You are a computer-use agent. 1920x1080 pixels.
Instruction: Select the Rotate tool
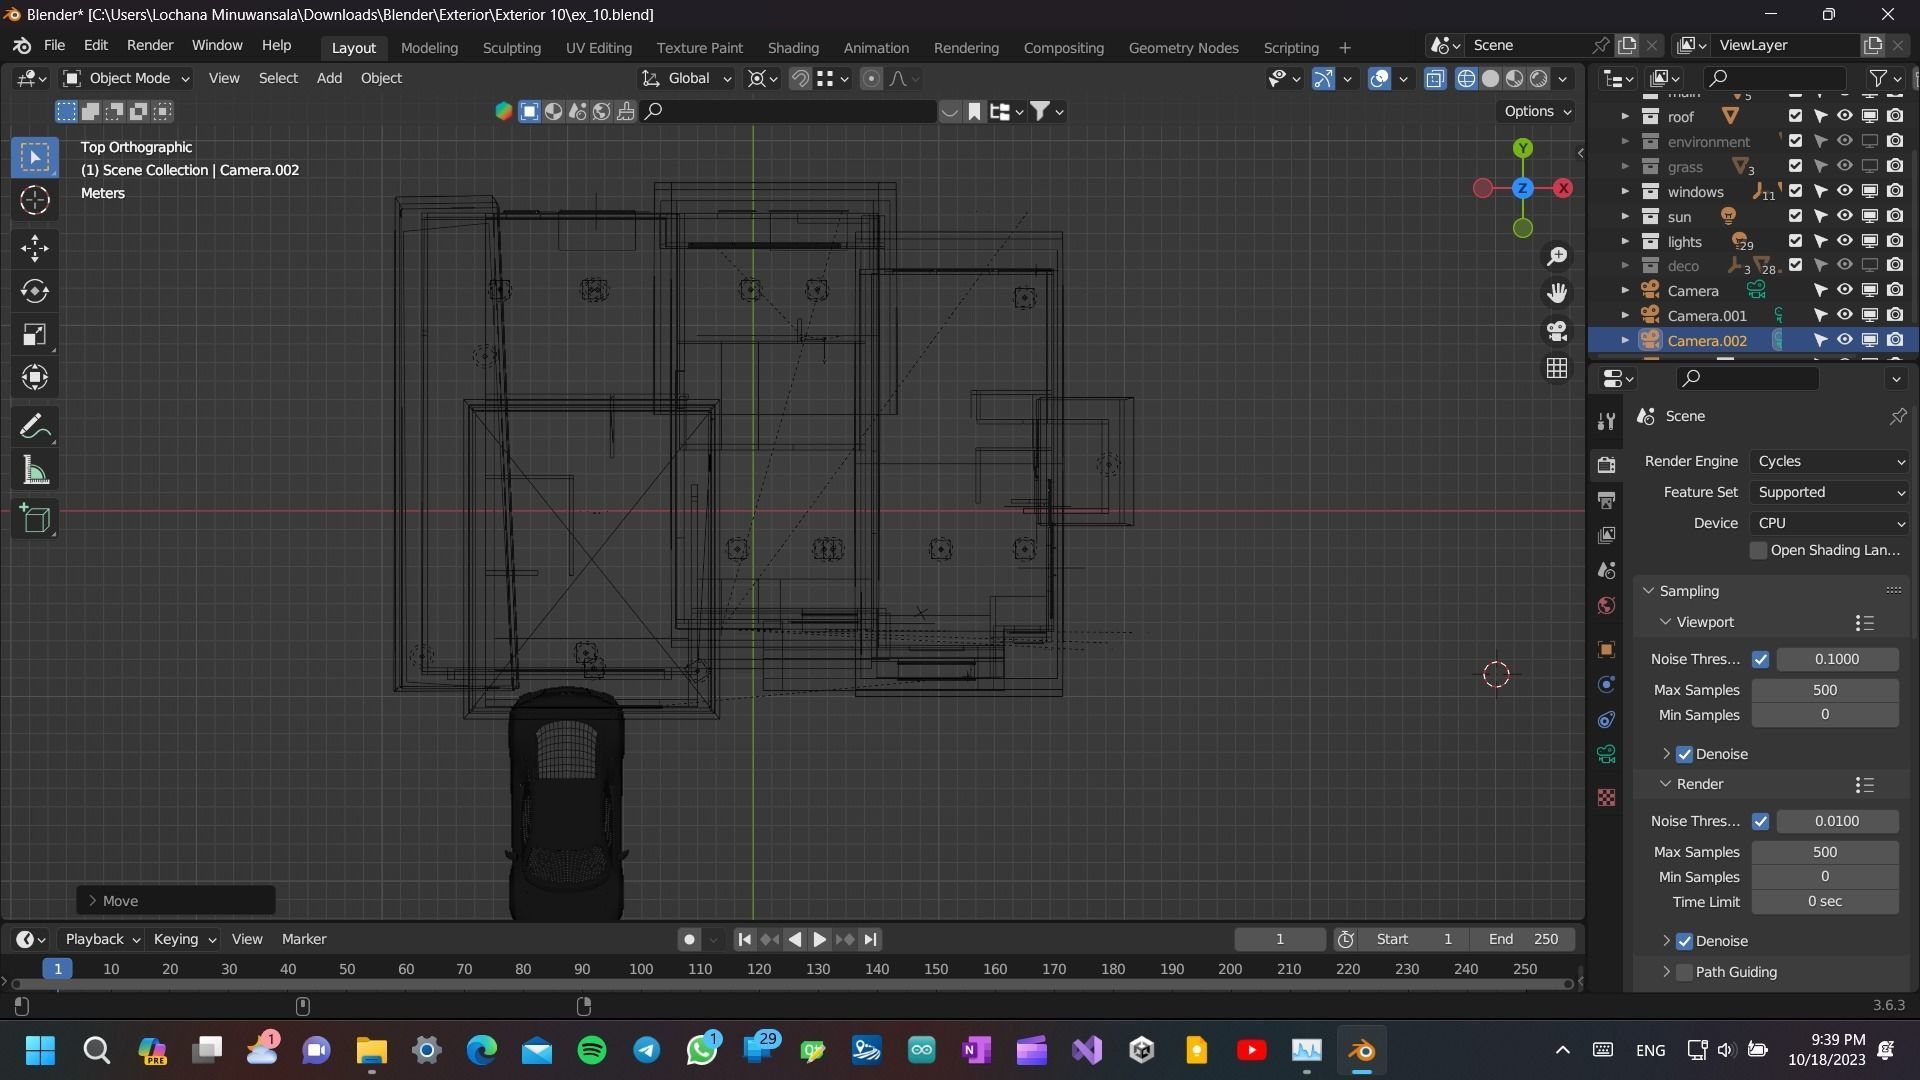35,291
